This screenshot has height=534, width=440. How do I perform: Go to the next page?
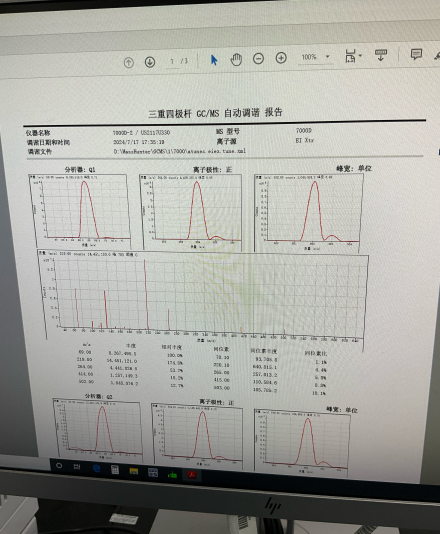tap(150, 62)
